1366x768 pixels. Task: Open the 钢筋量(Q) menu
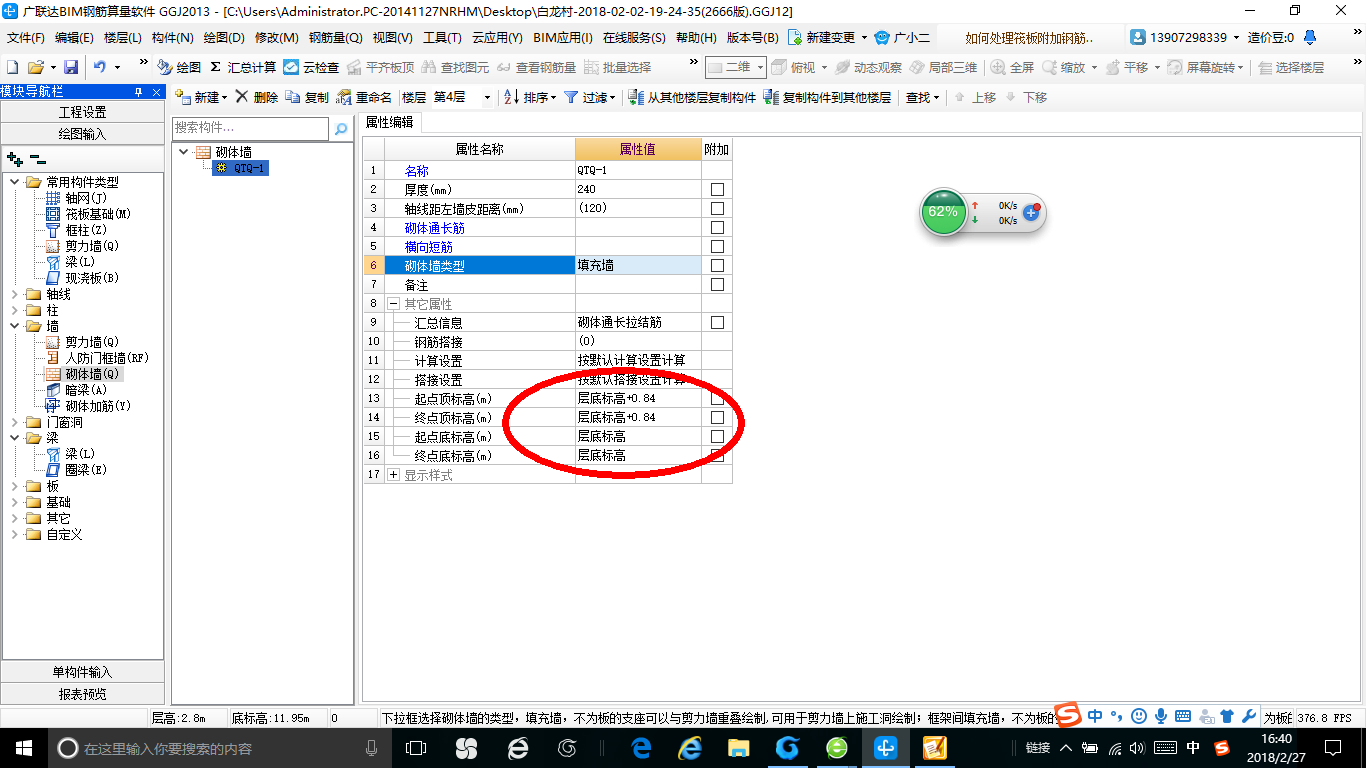point(335,38)
